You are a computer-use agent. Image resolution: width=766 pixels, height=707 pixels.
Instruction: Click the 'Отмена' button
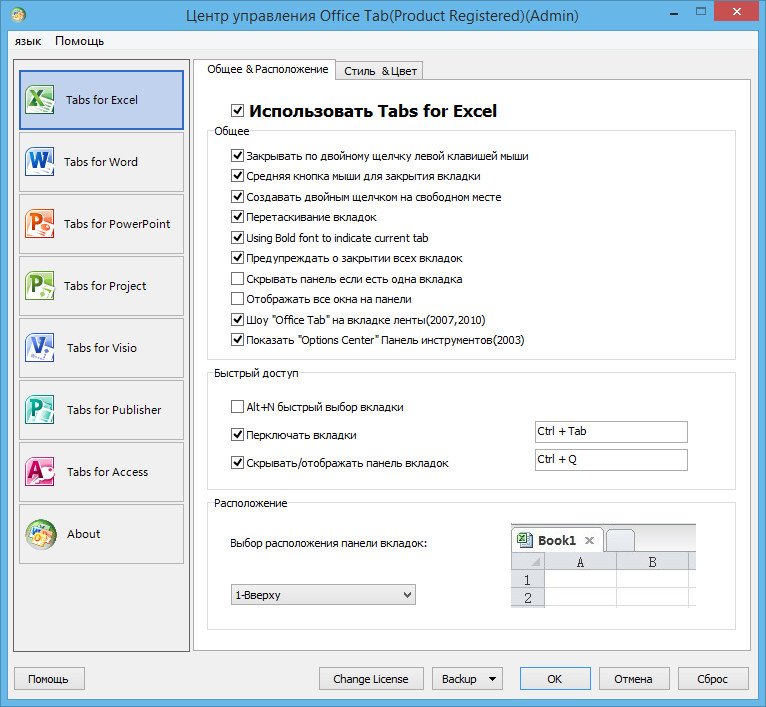coord(634,679)
